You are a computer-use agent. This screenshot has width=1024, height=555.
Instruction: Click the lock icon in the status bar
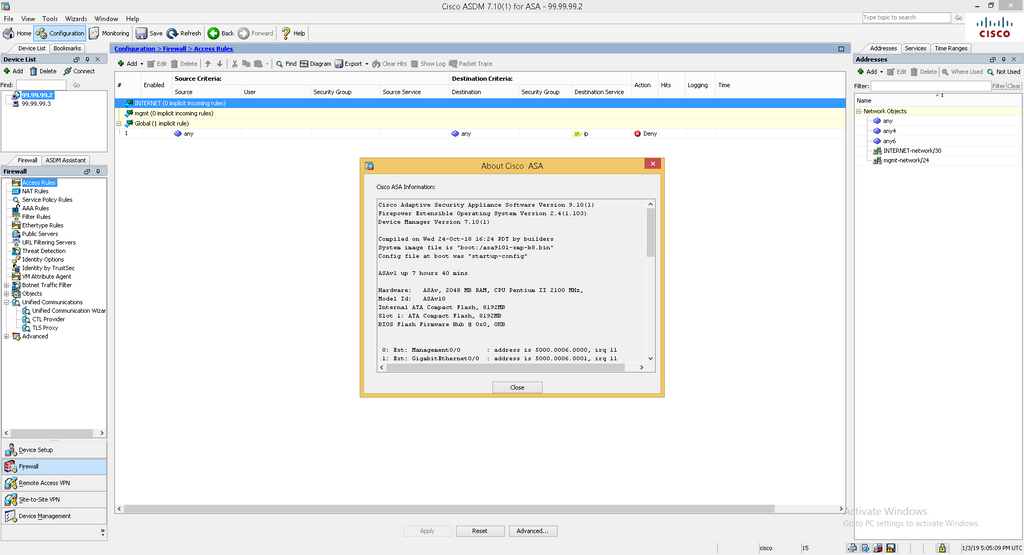pyautogui.click(x=942, y=548)
